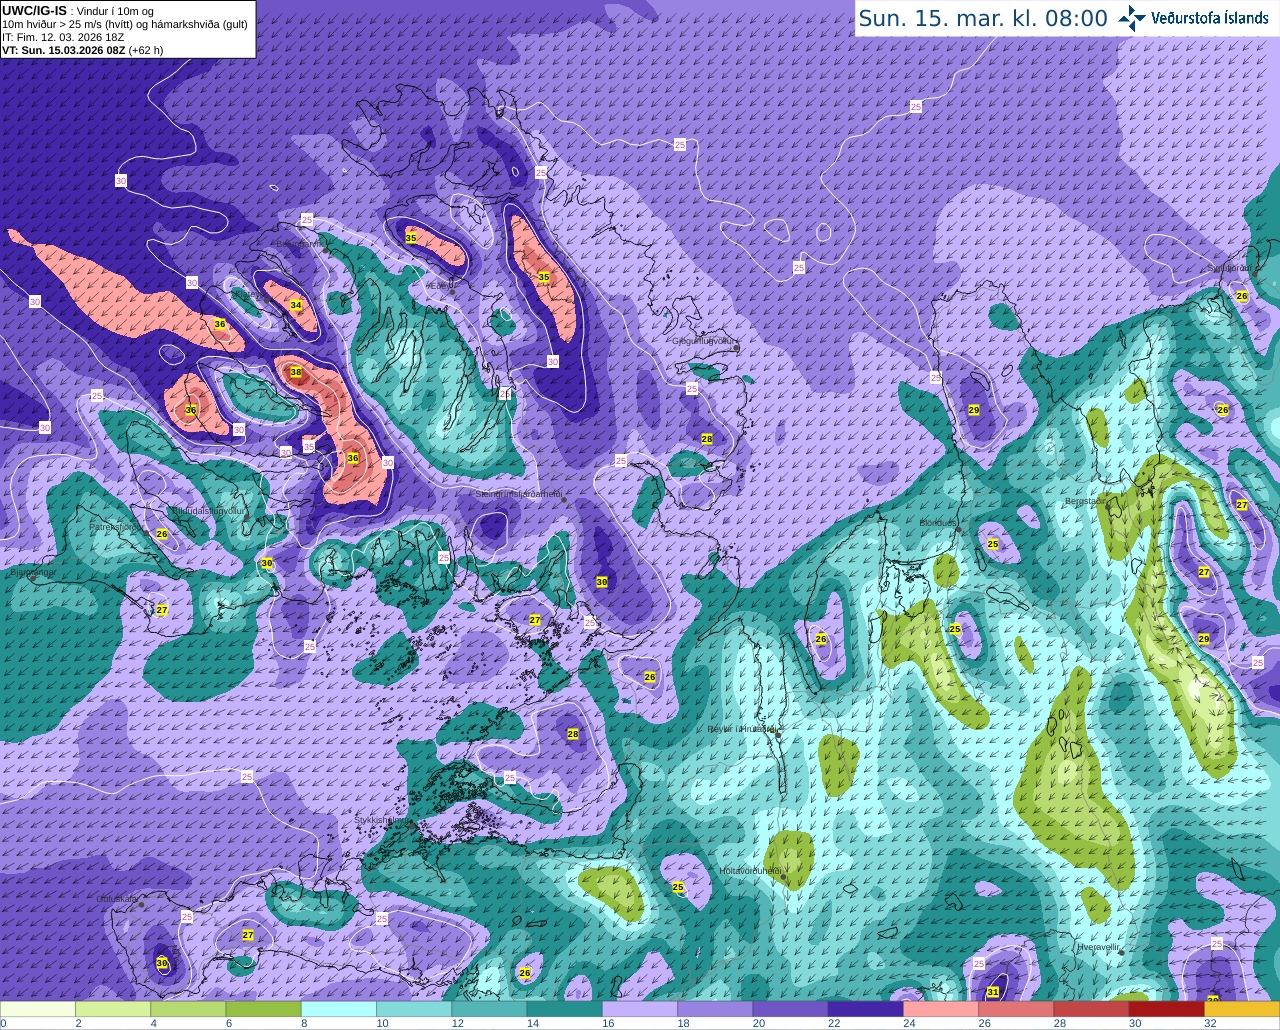1280x1030 pixels.
Task: Click the 'Sun. 15. mar. kl. 08:00' timestamp
Action: (983, 18)
